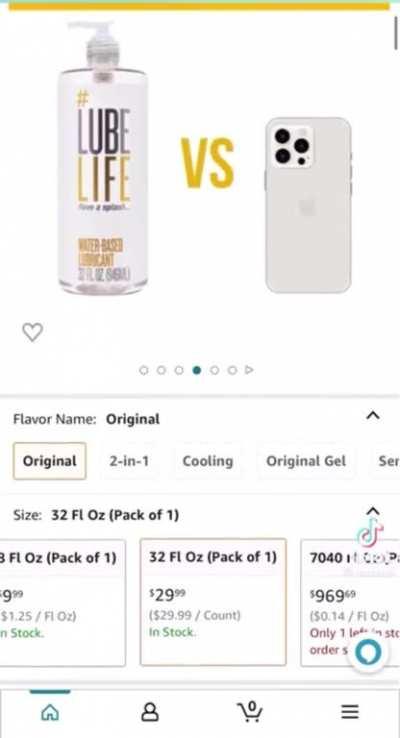Open the Home tab icon
400x738 pixels.
point(50,712)
